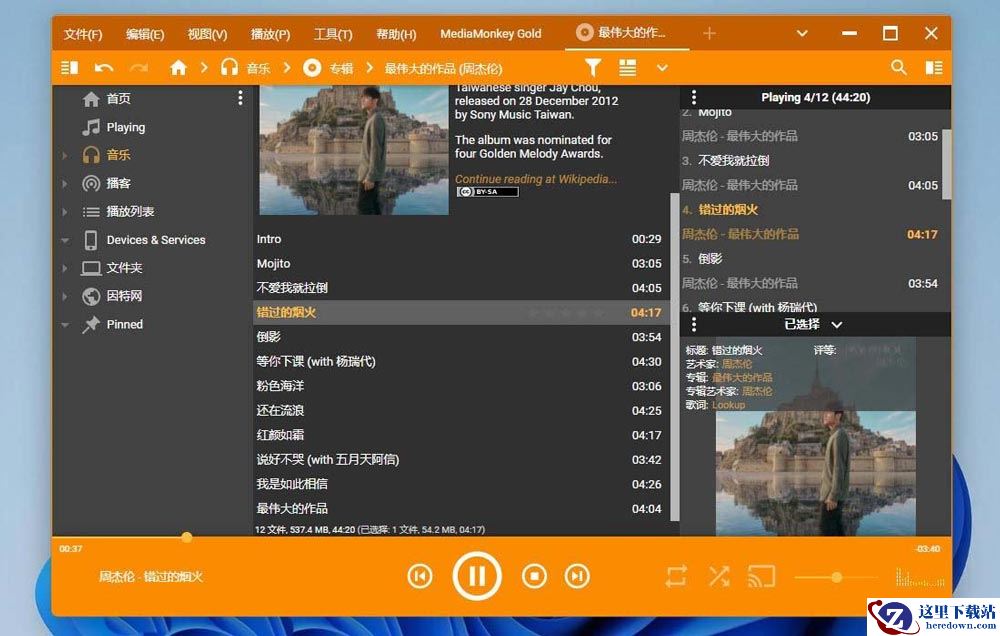
Task: Switch to the 最伟大的作品 tab
Action: (x=630, y=33)
